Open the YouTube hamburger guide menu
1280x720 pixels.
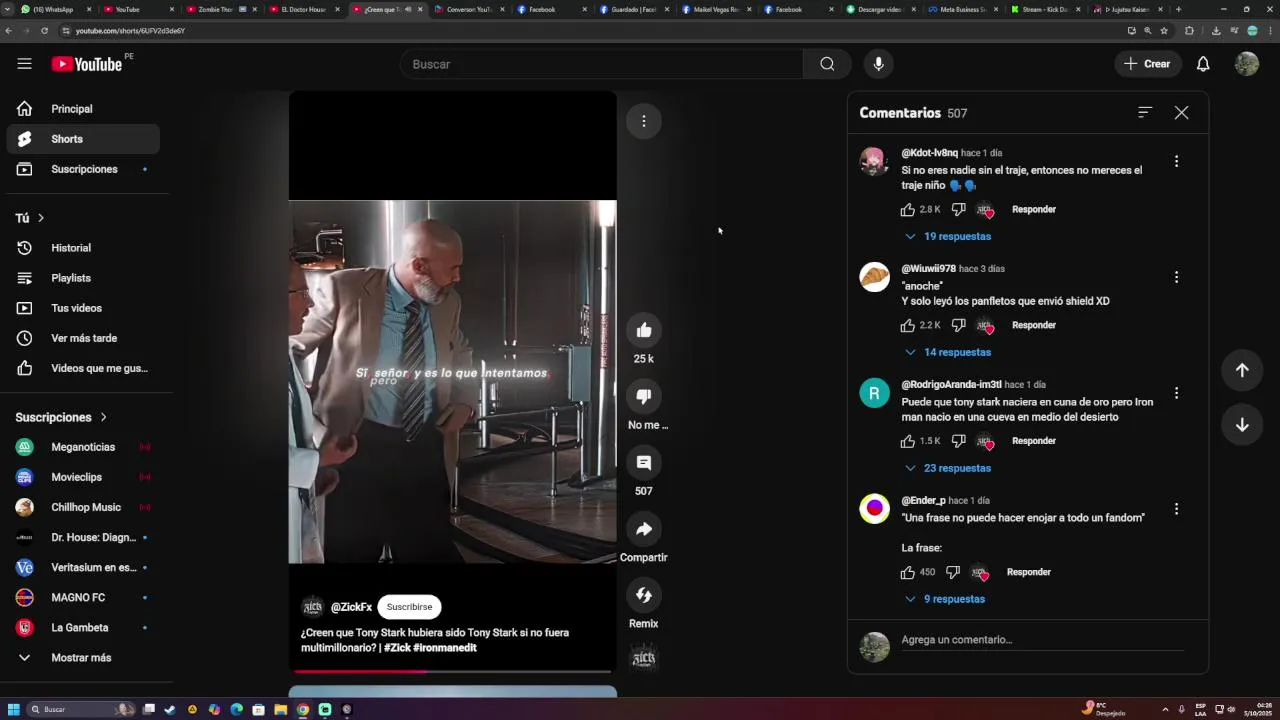[x=24, y=64]
